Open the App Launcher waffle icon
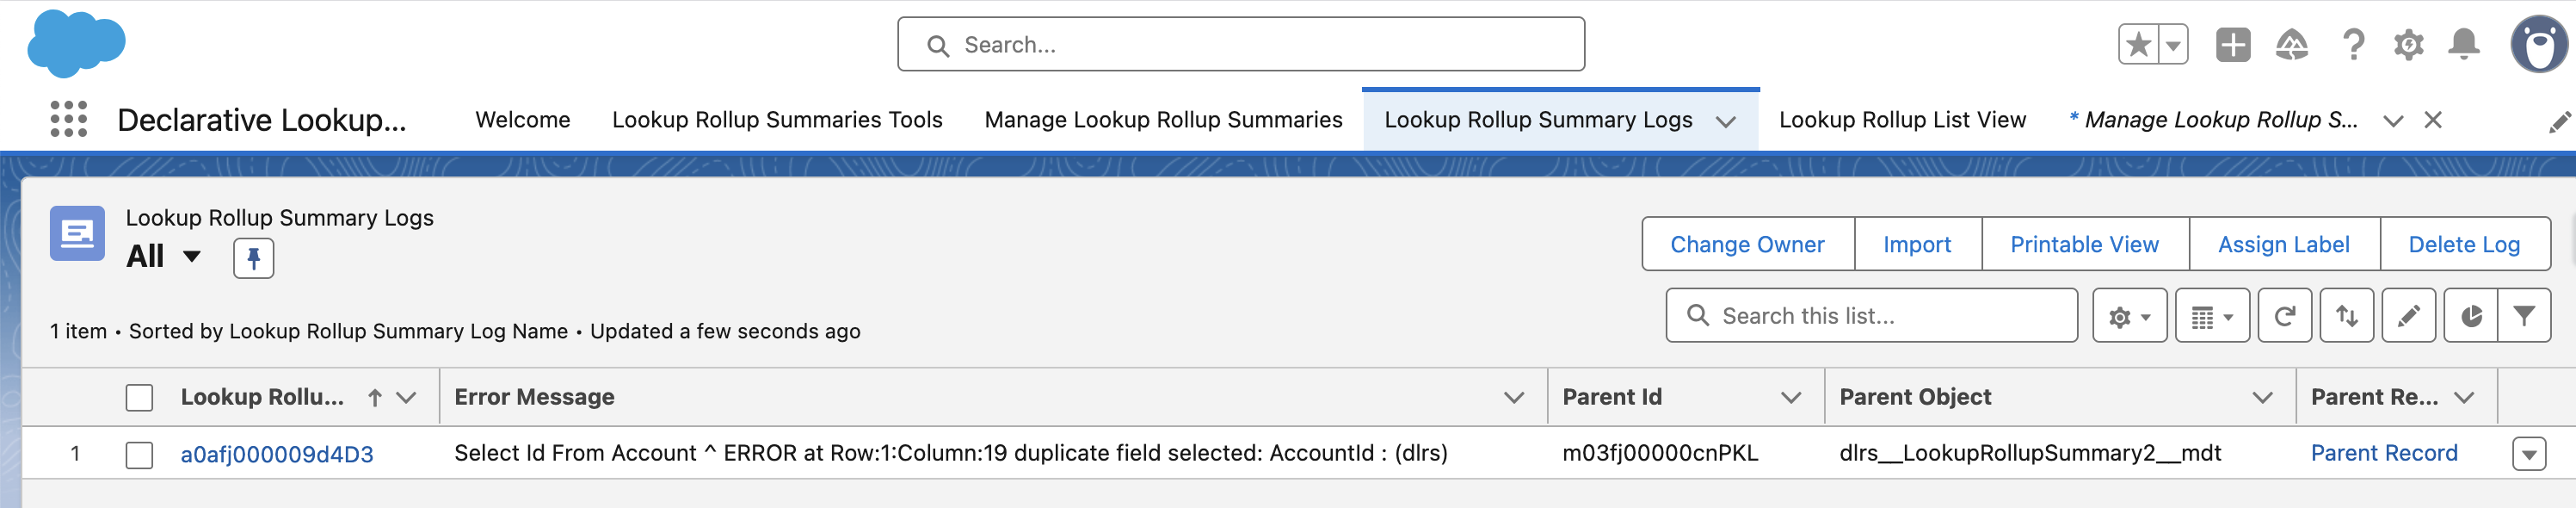2576x508 pixels. (x=67, y=120)
